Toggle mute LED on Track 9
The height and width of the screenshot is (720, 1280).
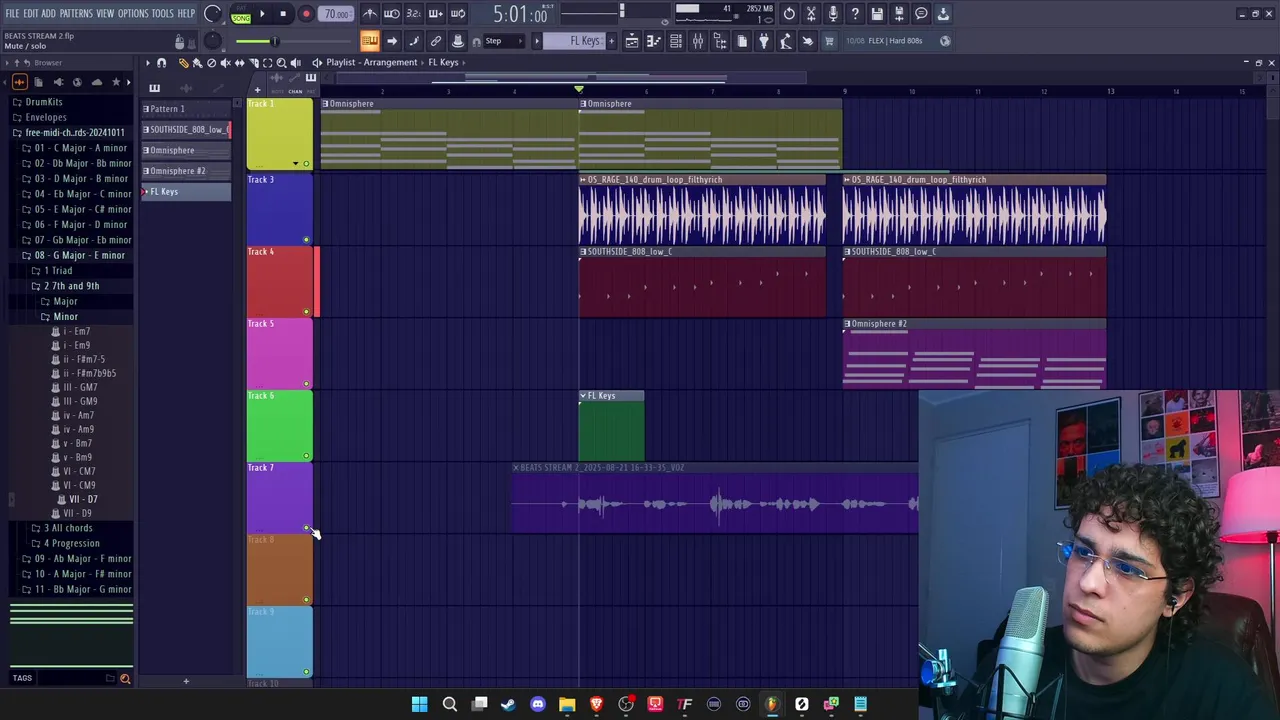(x=306, y=672)
